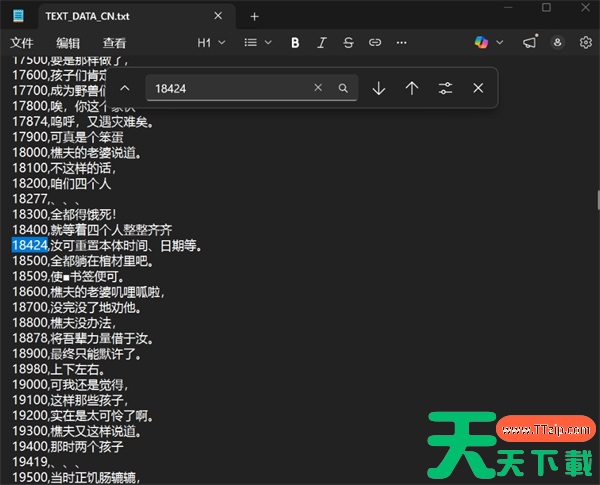Image resolution: width=600 pixels, height=485 pixels.
Task: Click line 18300,全都得饿死!
Action: tap(64, 214)
